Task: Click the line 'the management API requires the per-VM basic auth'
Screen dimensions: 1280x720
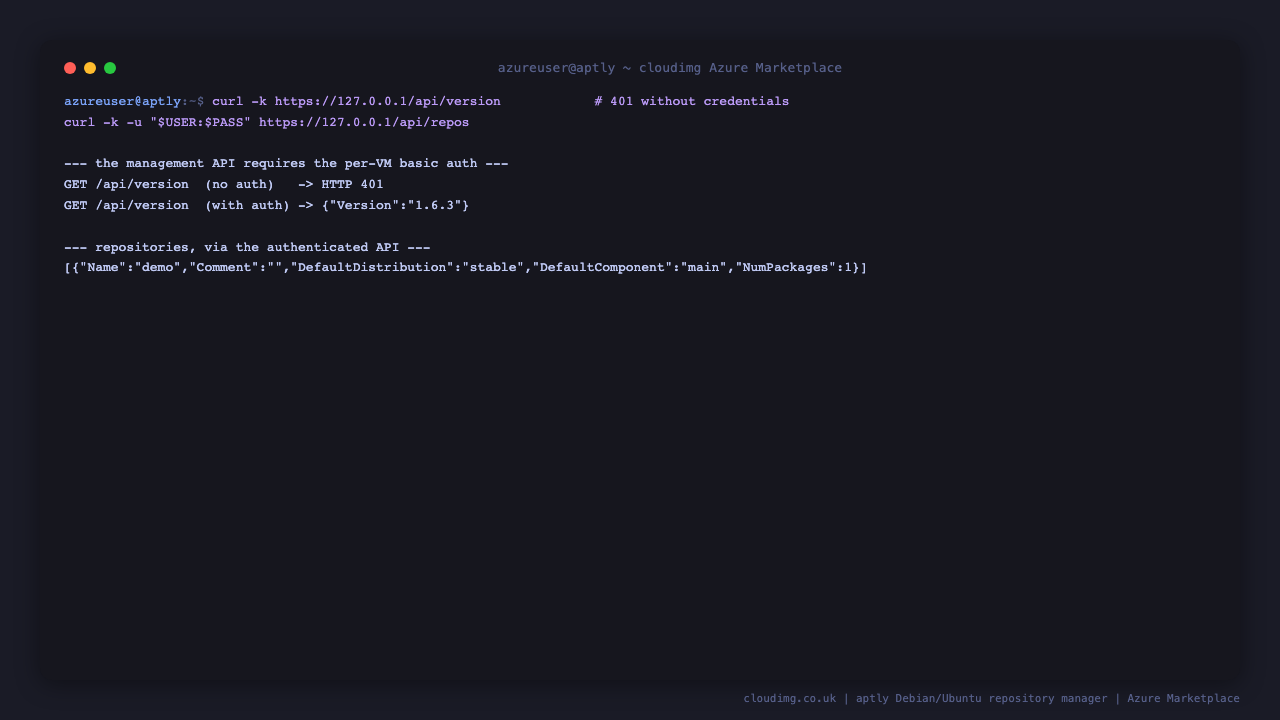Action: (286, 164)
